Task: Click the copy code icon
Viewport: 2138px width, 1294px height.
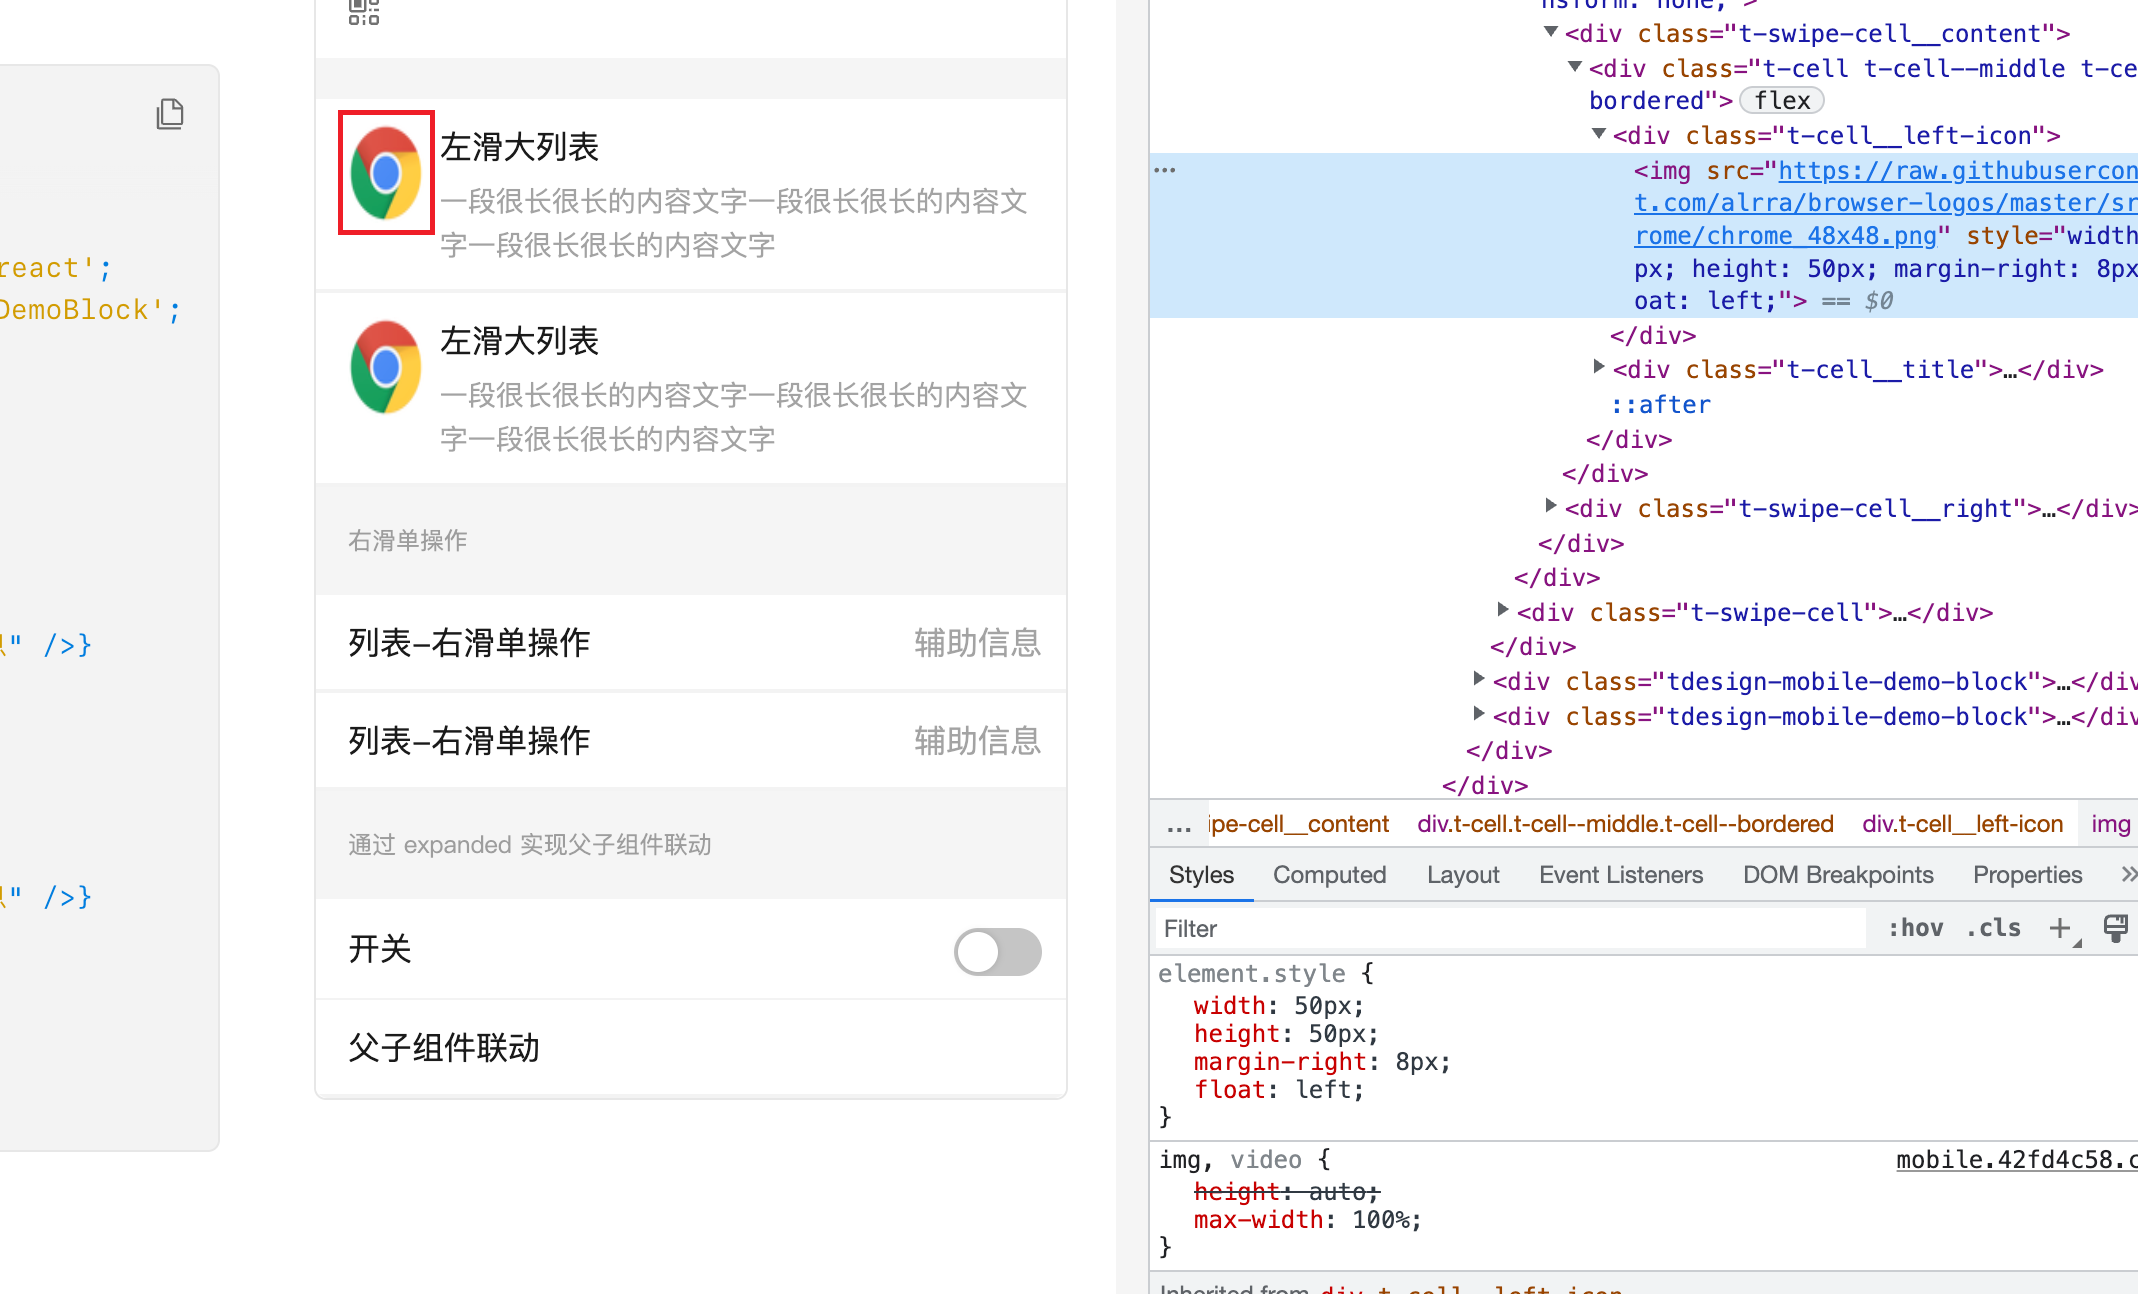Action: point(170,114)
